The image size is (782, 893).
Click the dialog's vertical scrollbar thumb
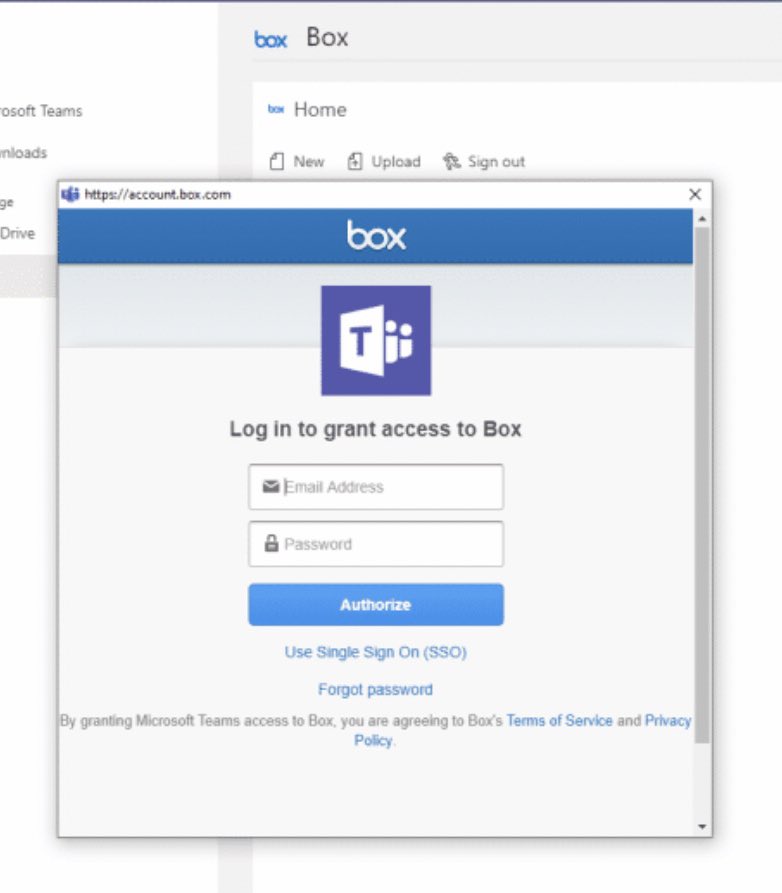coord(702,485)
